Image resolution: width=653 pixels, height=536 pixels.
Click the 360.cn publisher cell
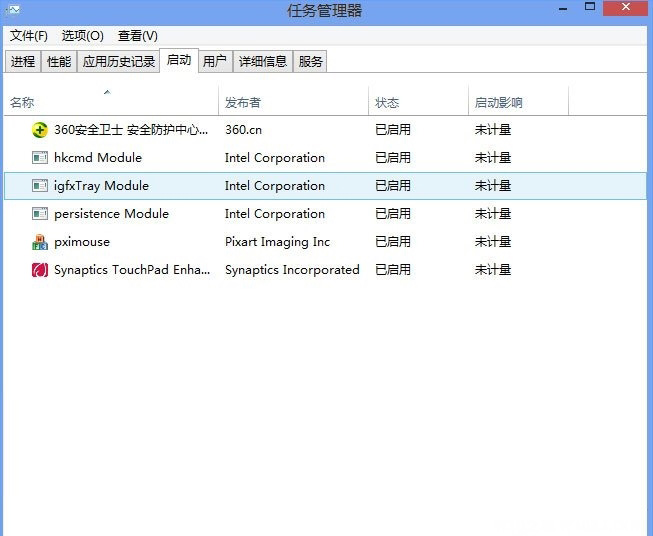[243, 130]
